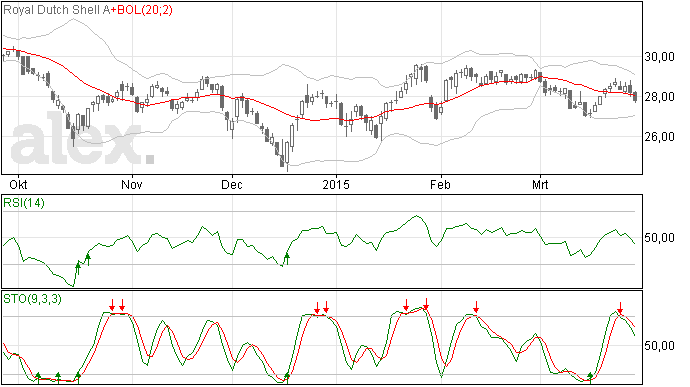Click the green STO buy arrow in December
Image resolution: width=690 pixels, height=387 pixels.
point(287,377)
